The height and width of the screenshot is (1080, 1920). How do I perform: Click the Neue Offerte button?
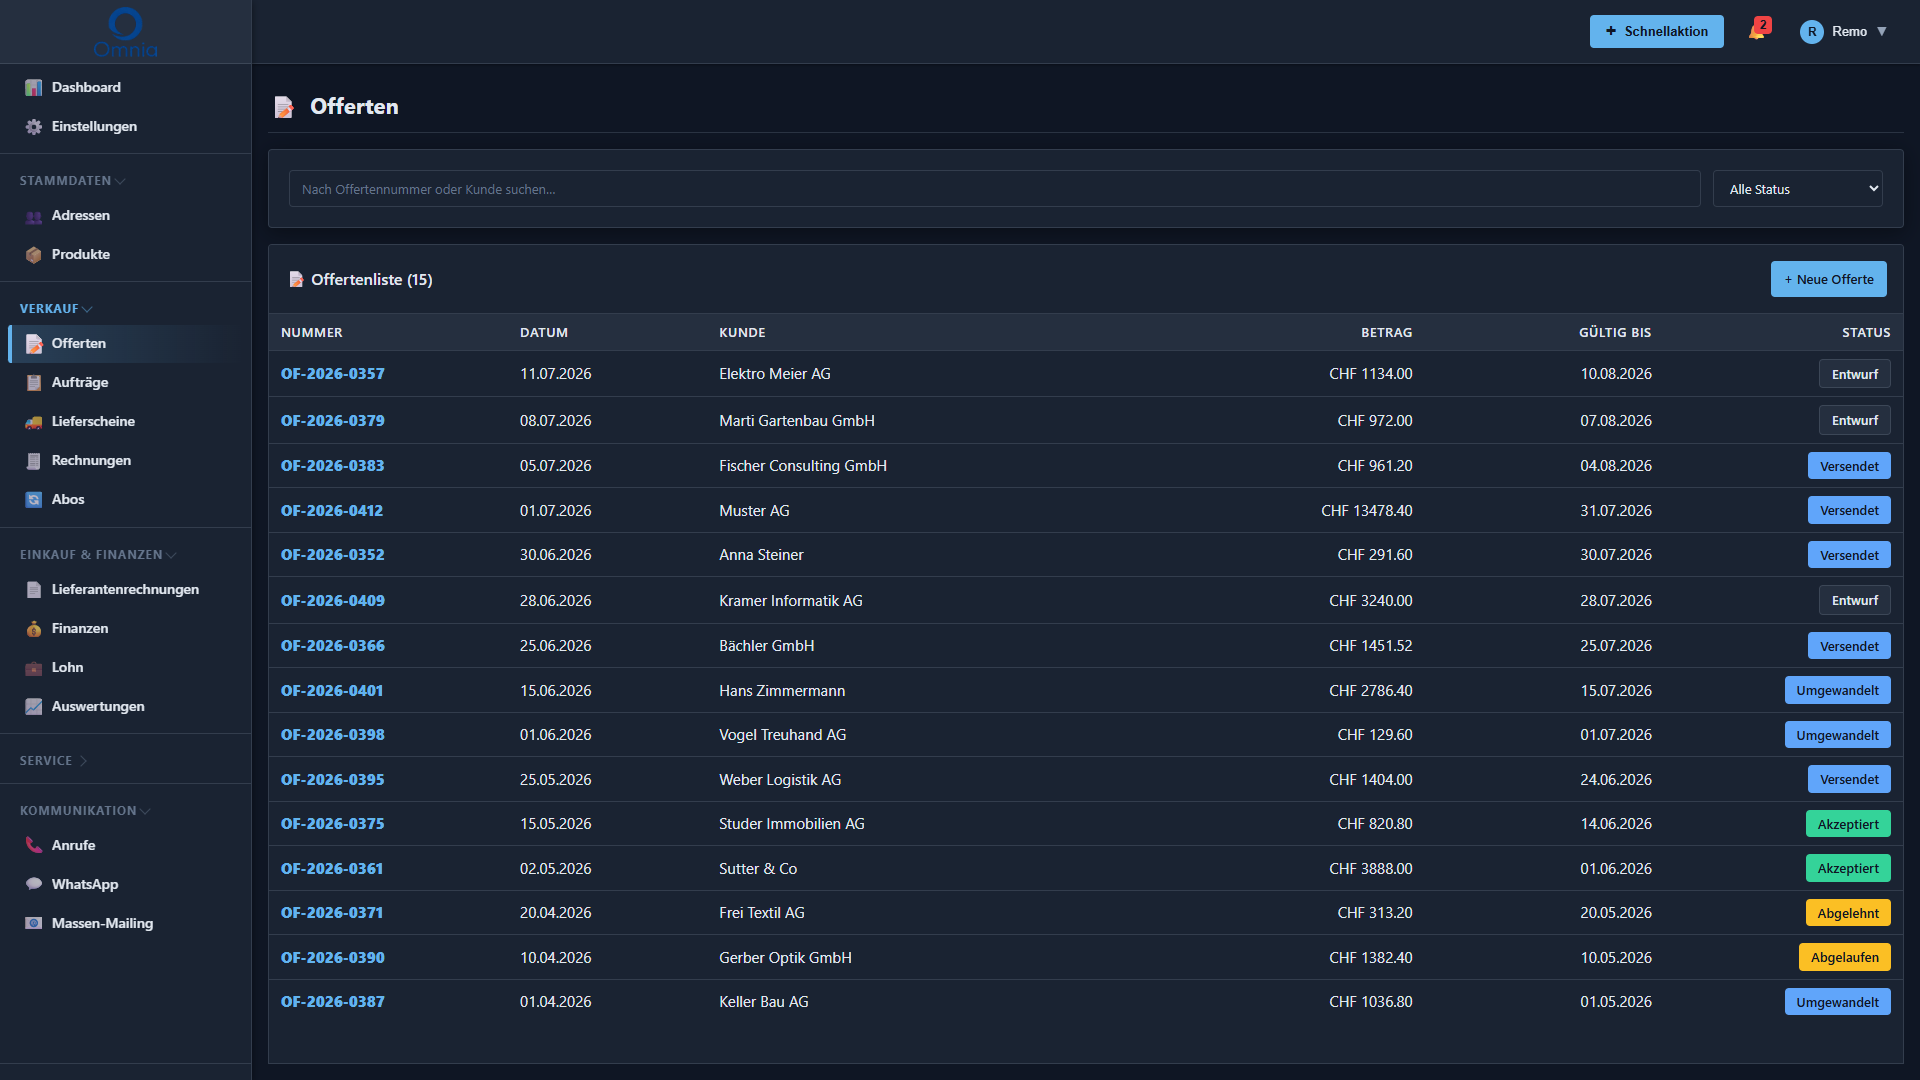[1828, 280]
